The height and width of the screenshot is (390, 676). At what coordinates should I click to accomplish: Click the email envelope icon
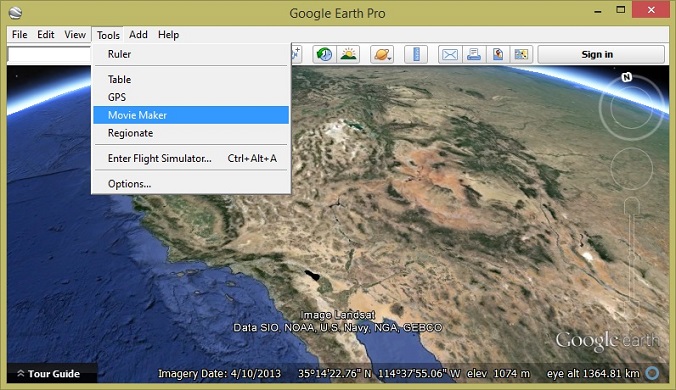pos(450,54)
